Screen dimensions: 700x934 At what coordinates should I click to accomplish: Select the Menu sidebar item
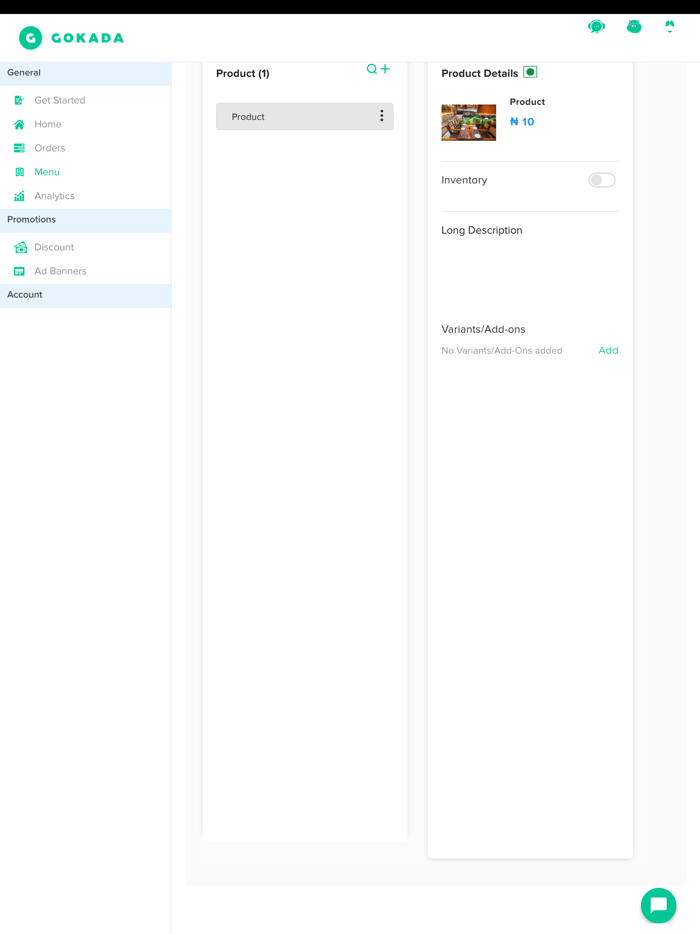tap(46, 172)
